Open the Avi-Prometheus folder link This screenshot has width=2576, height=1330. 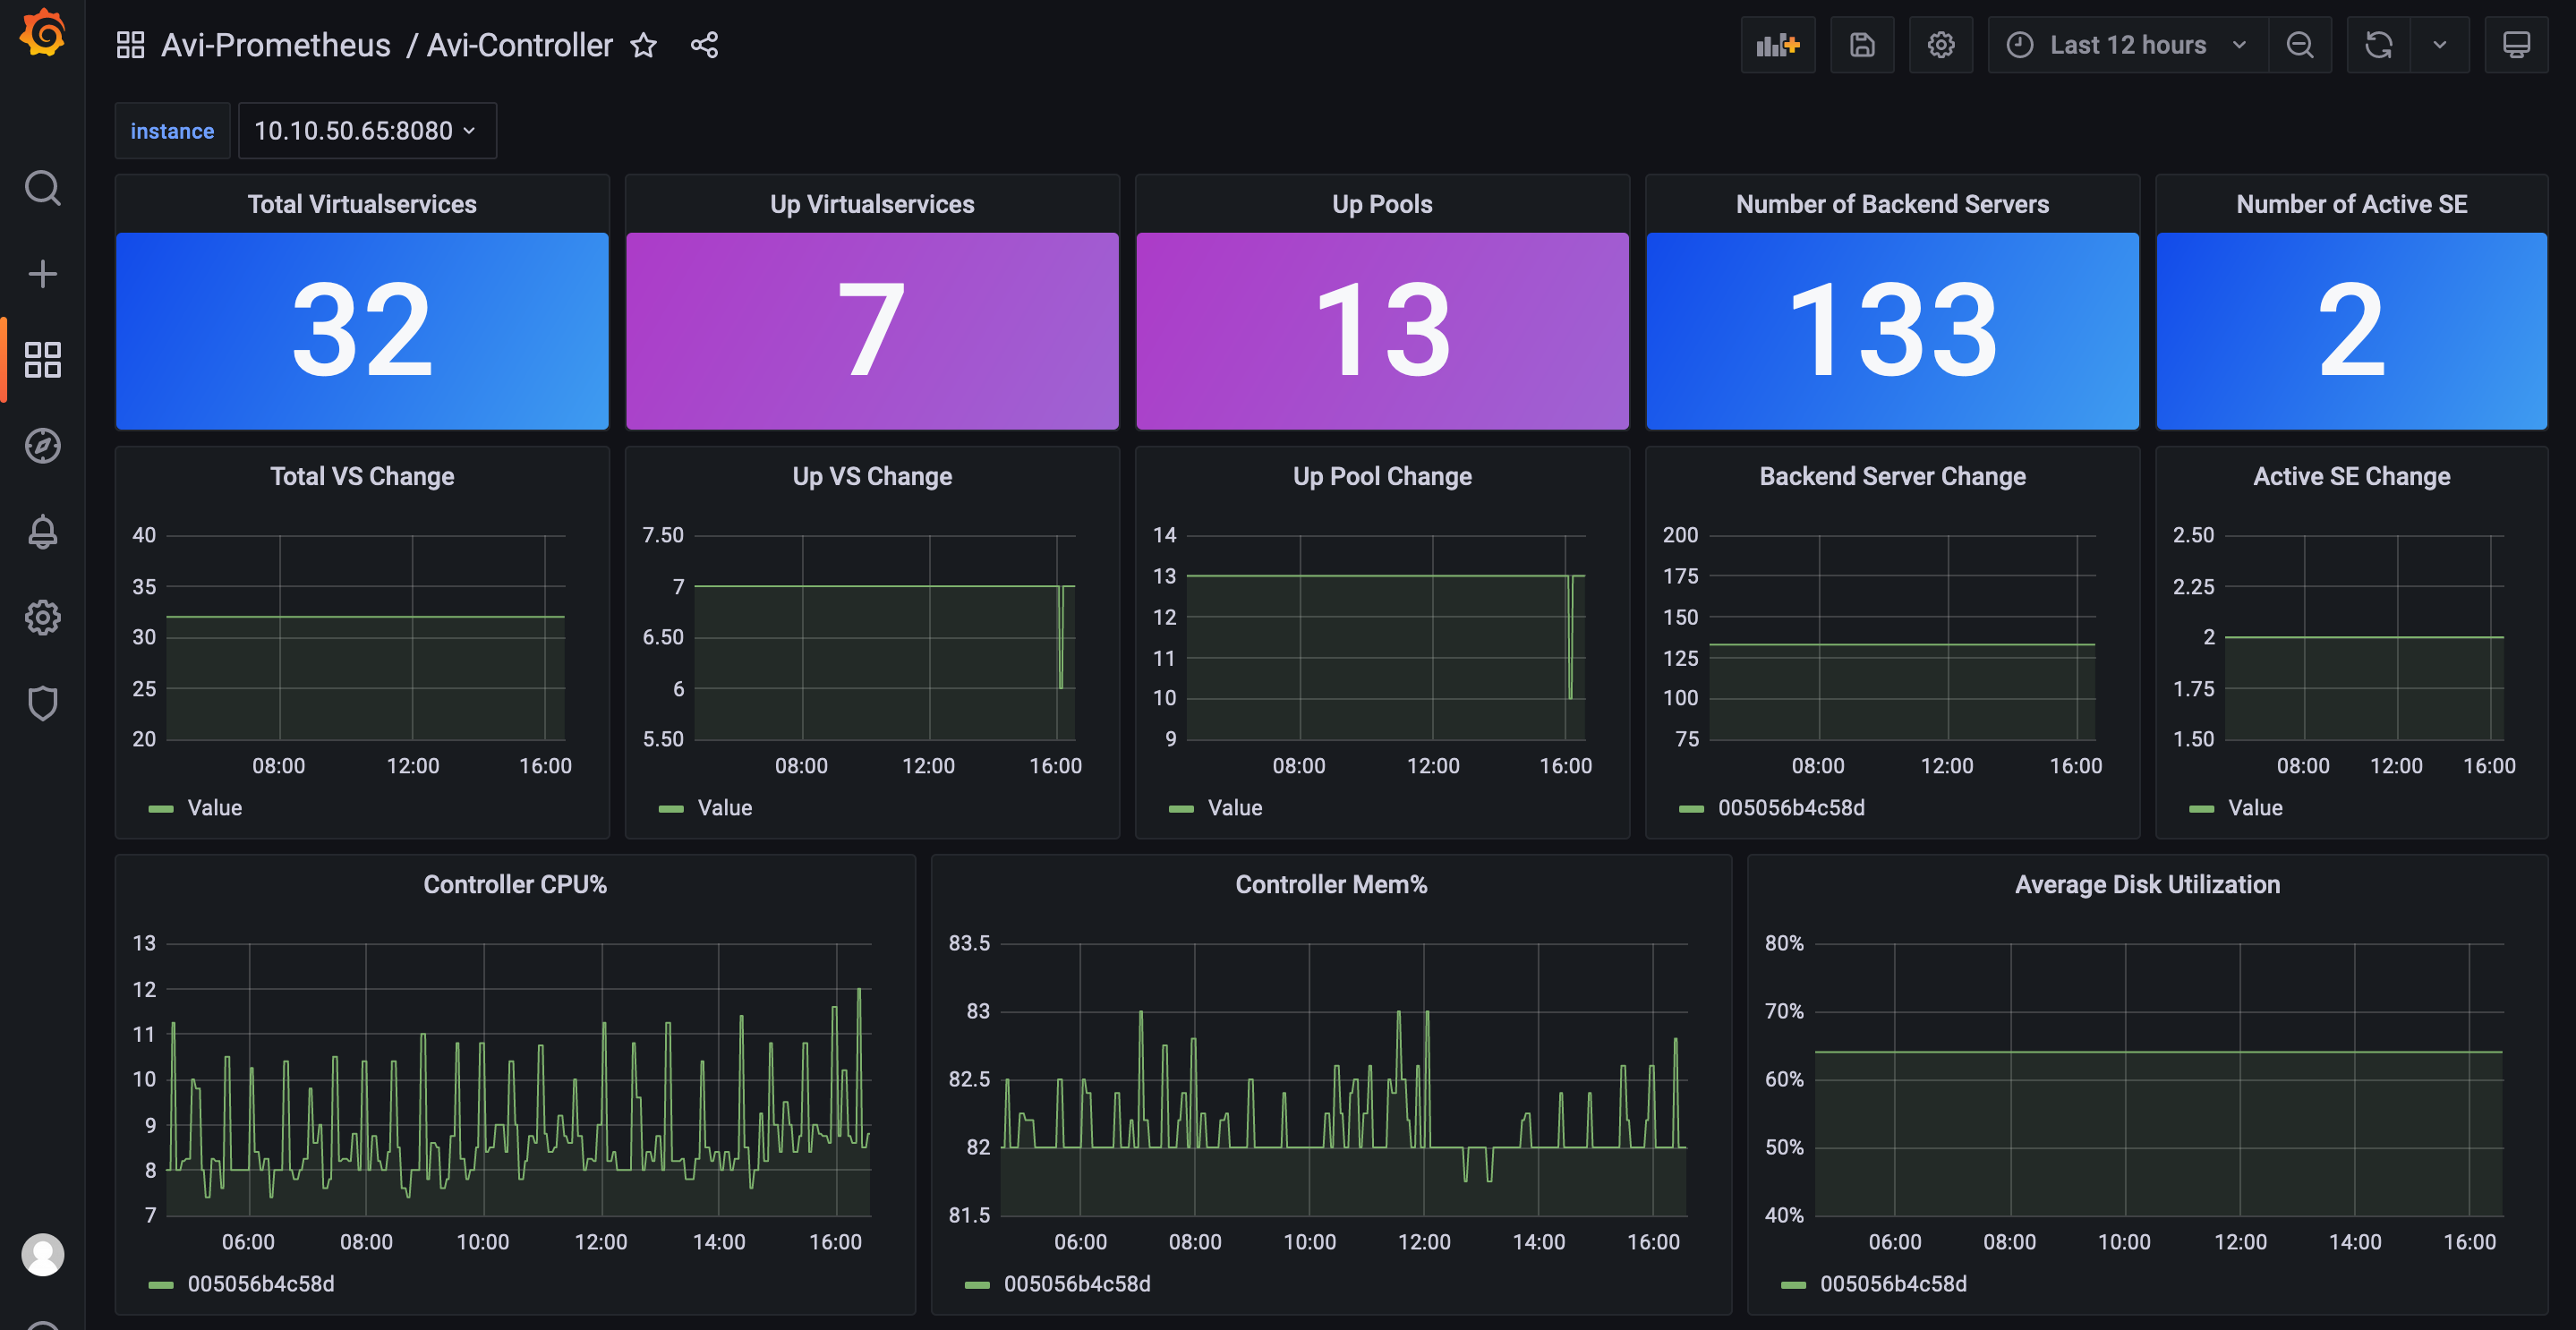click(x=276, y=45)
